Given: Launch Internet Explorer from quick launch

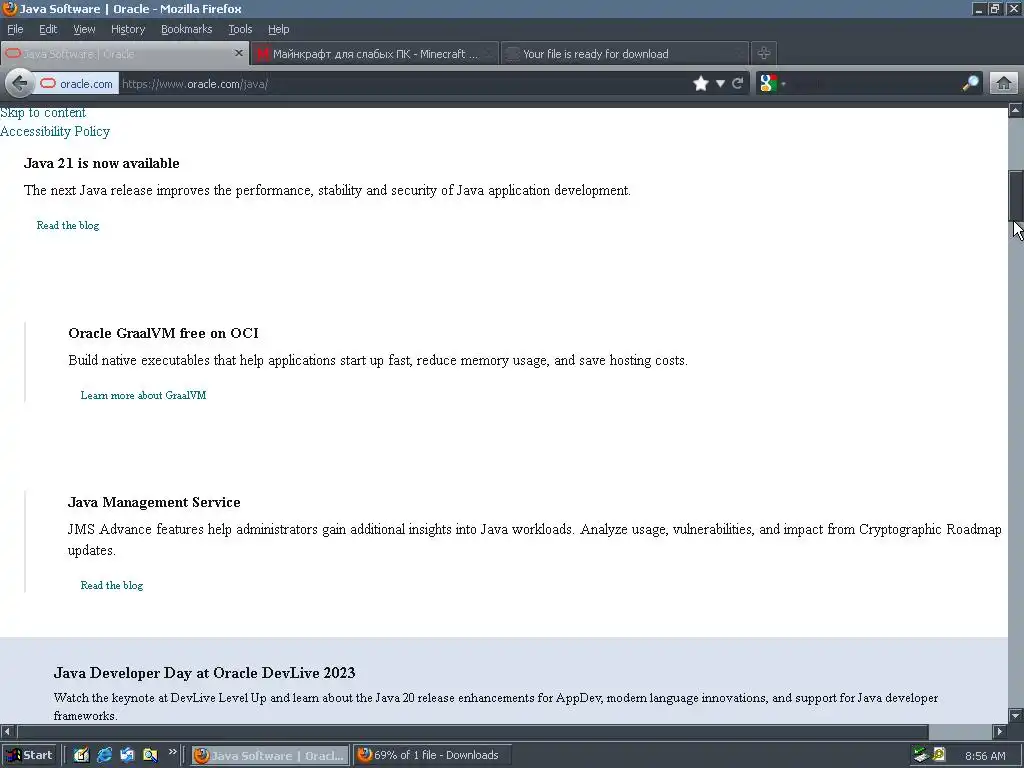Looking at the screenshot, I should pos(104,755).
